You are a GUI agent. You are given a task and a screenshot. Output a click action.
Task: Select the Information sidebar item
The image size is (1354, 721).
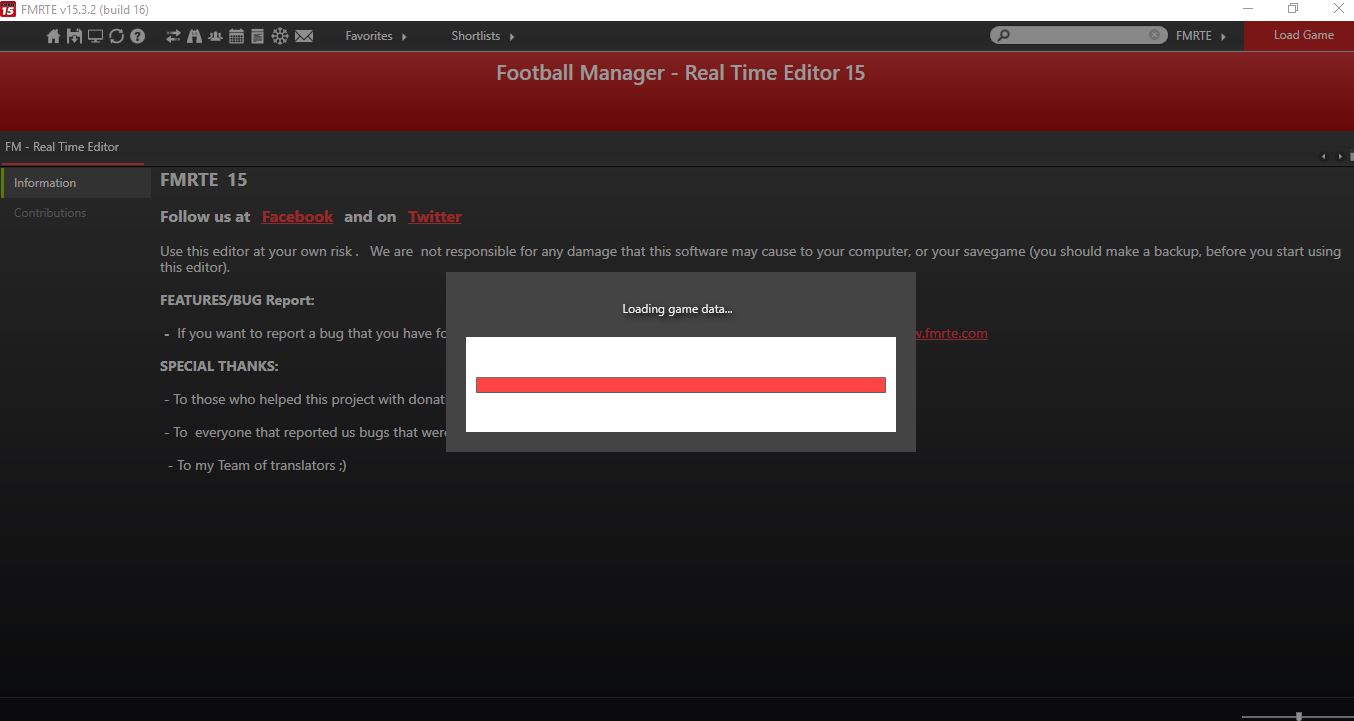coord(45,183)
